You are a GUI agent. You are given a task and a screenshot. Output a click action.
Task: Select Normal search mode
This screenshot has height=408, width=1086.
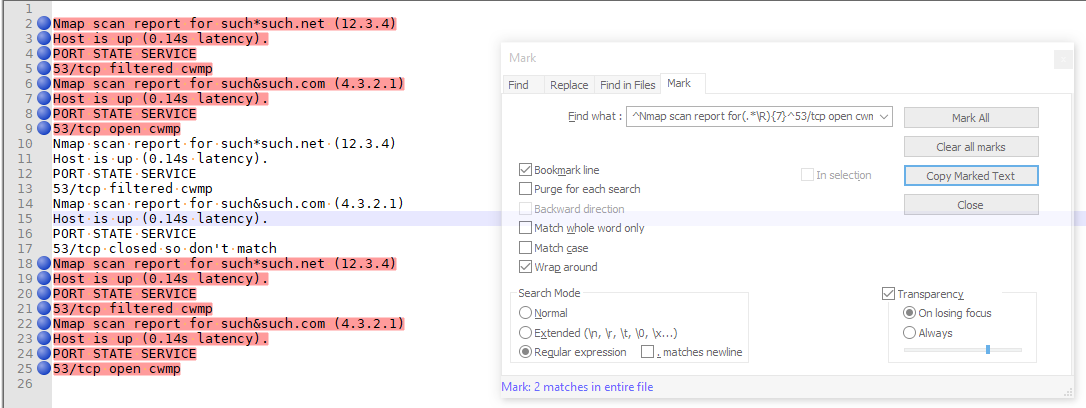point(526,313)
